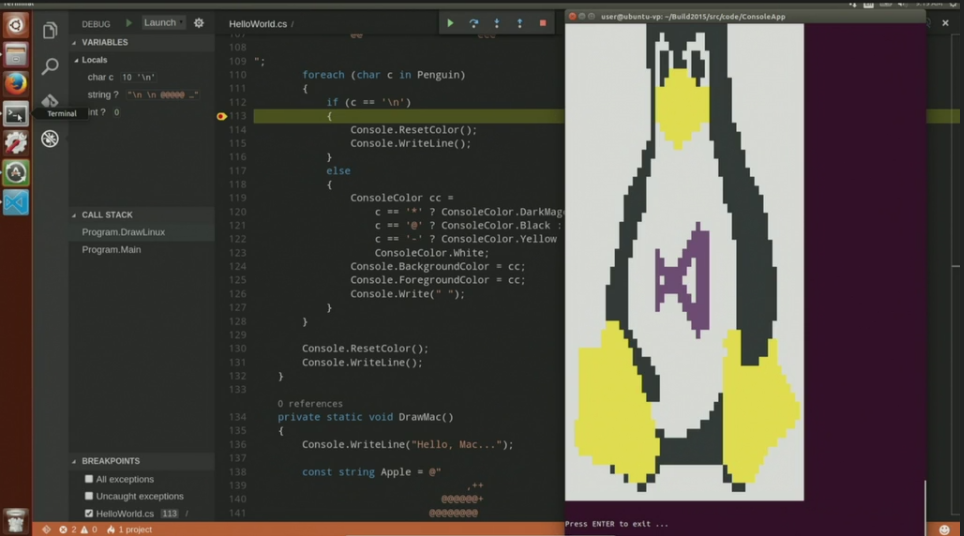Continue execution in debug toolbar
Viewport: 964px width, 536px height.
450,23
